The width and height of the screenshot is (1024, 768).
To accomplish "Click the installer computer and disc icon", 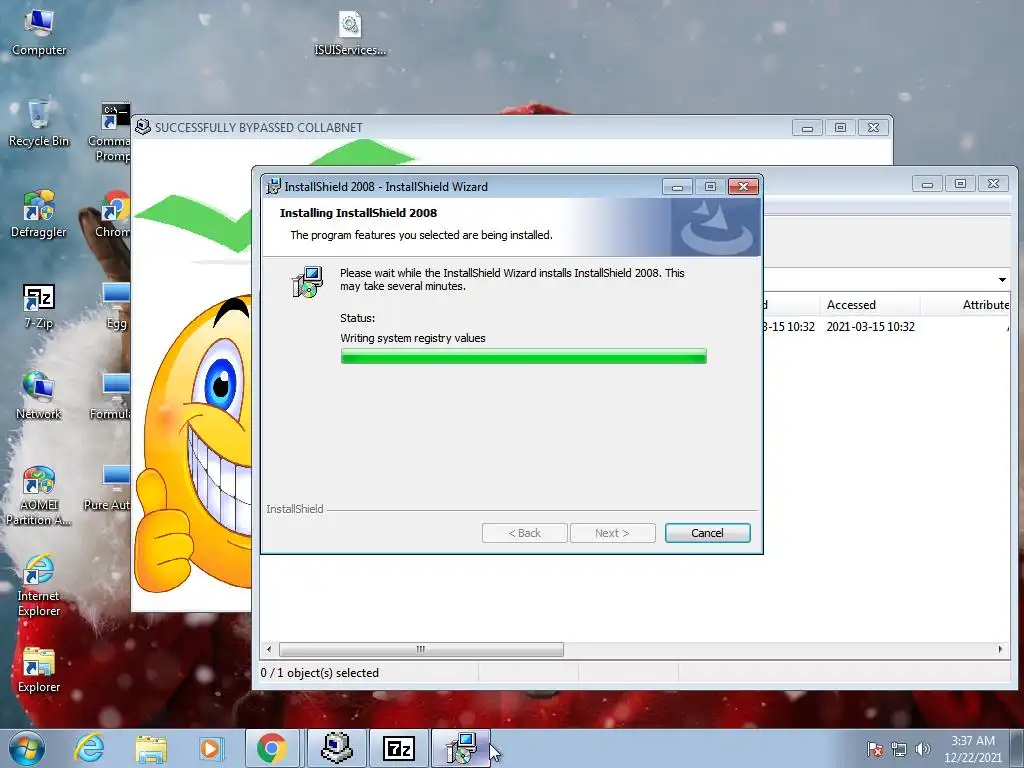I will (307, 282).
